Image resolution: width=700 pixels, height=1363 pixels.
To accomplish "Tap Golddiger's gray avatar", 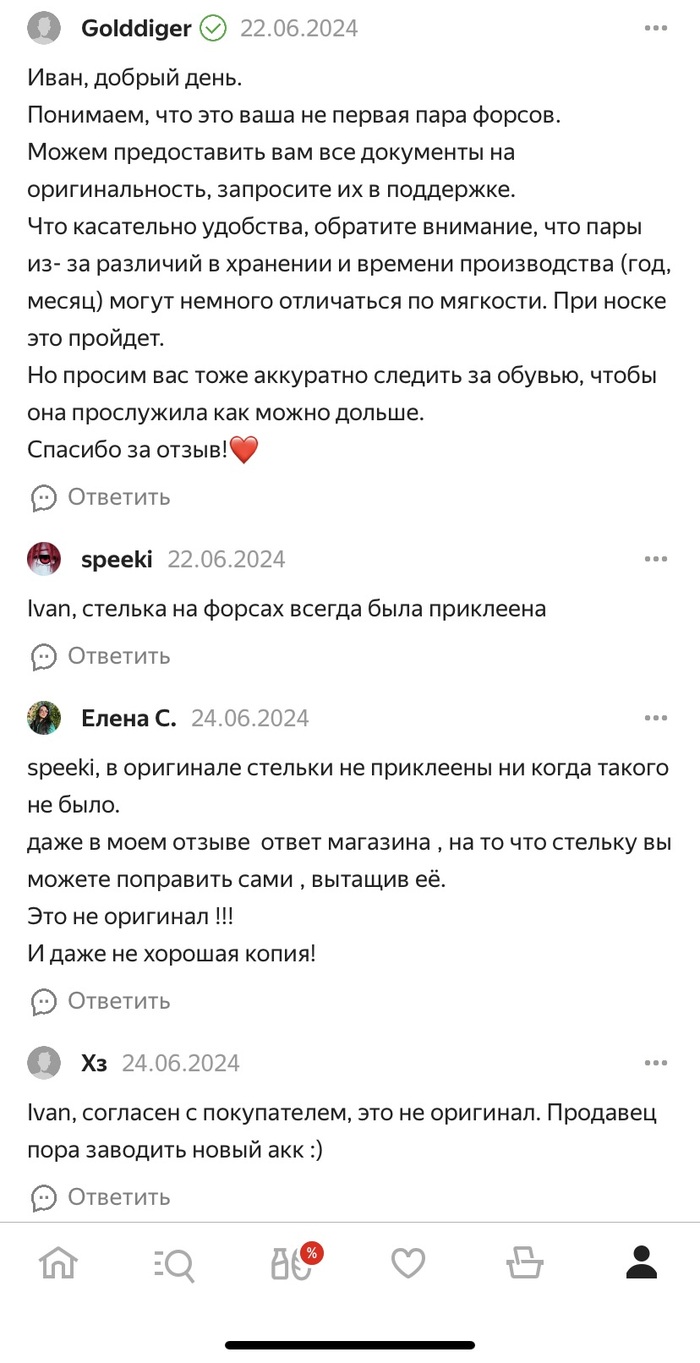I will click(44, 29).
